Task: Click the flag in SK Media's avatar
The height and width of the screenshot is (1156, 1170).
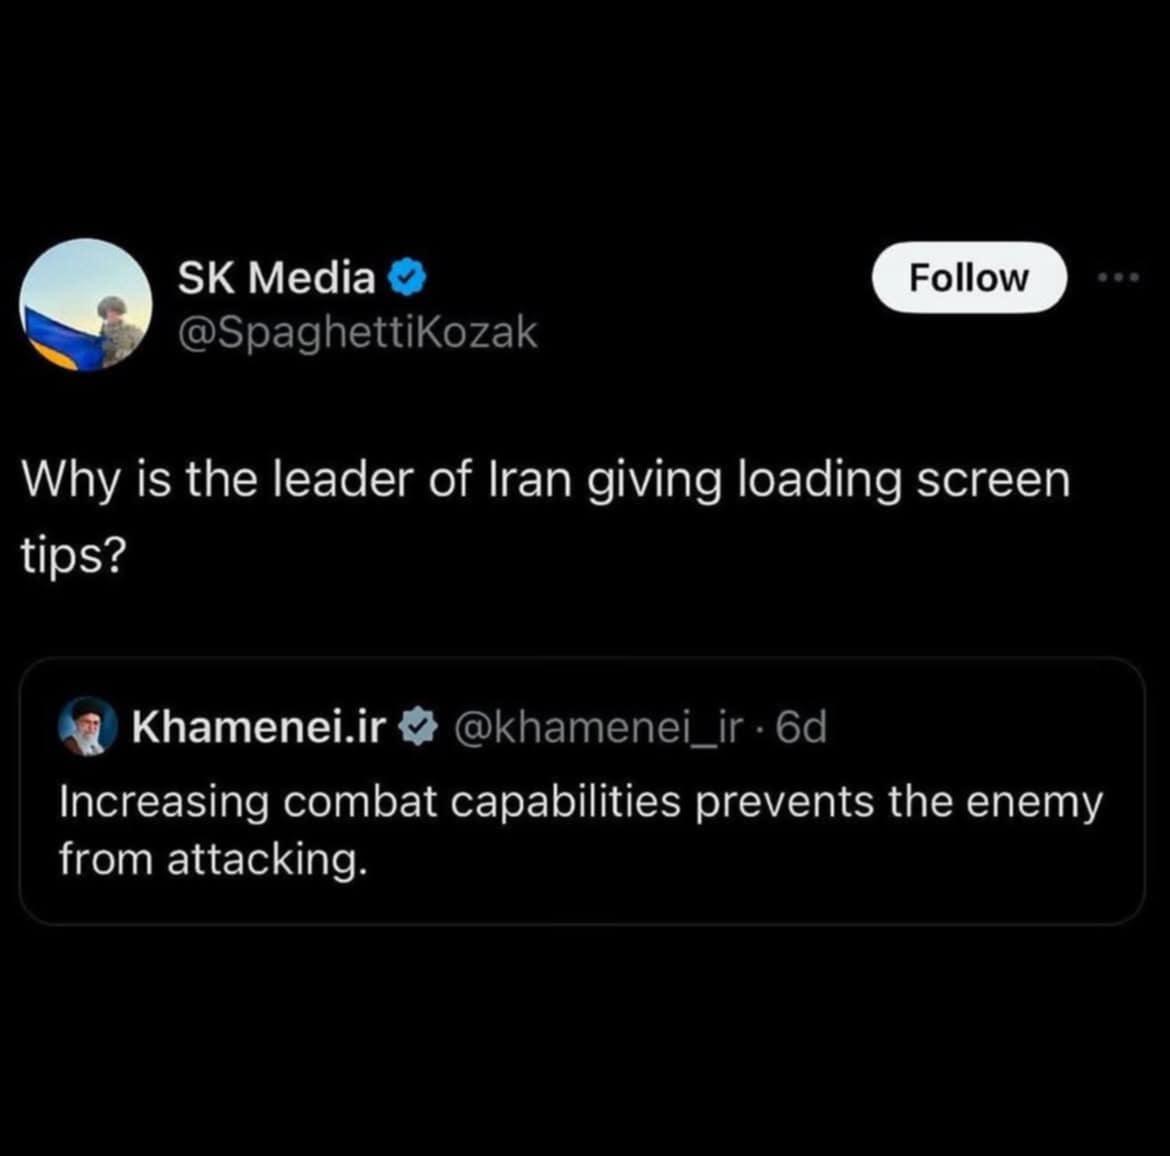Action: tap(60, 337)
